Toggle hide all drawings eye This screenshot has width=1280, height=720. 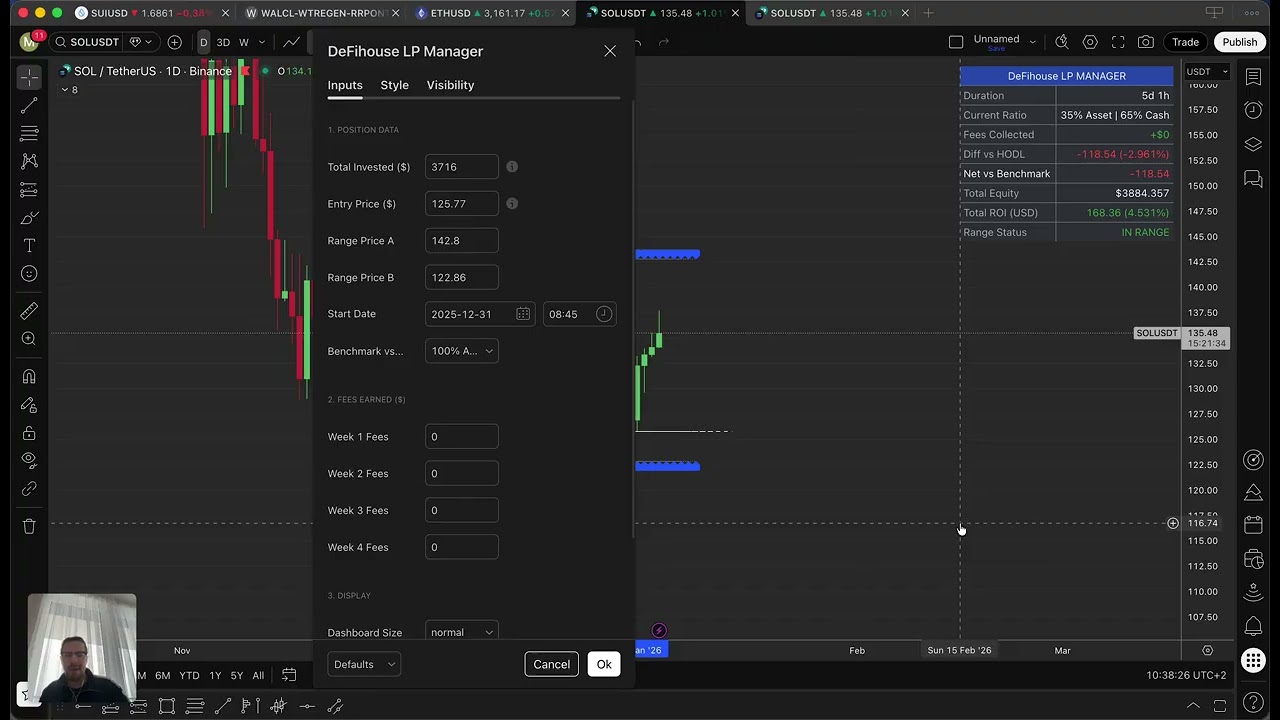click(29, 461)
